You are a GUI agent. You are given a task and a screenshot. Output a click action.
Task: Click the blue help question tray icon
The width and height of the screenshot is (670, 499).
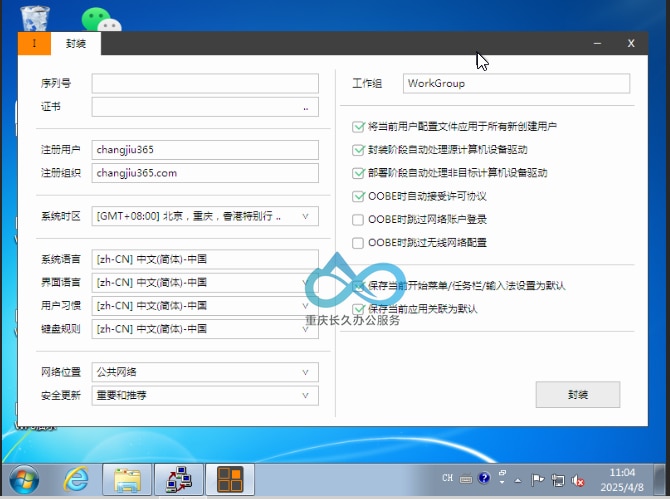click(x=484, y=478)
